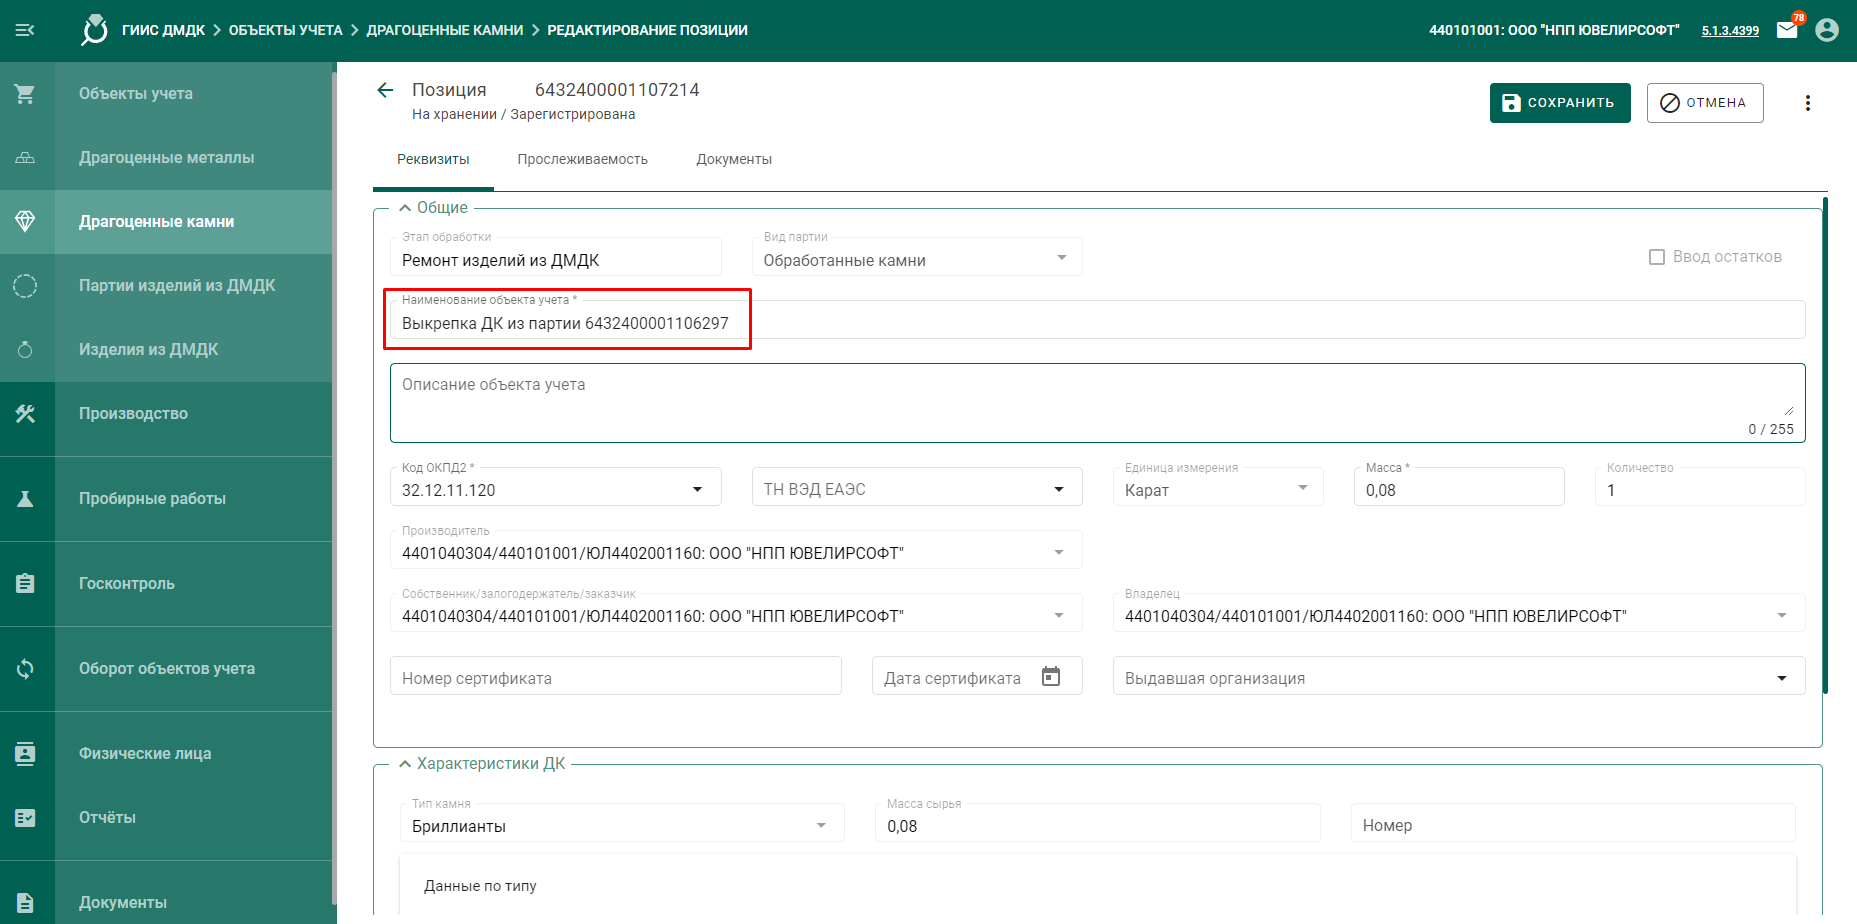This screenshot has height=924, width=1857.
Task: Click the ОТМЕНА cancel button
Action: [x=1705, y=103]
